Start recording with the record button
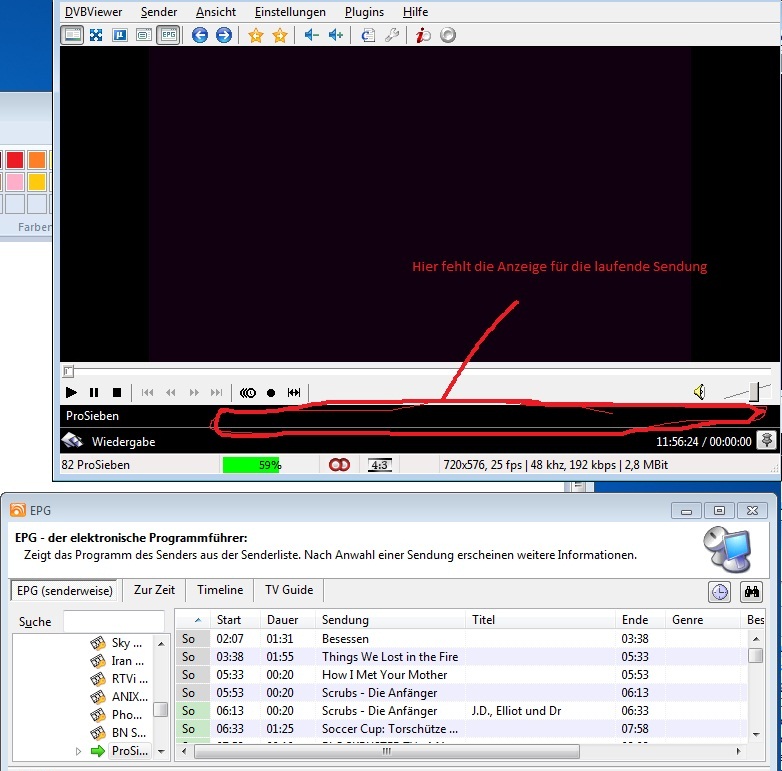The image size is (782, 771). [x=271, y=393]
